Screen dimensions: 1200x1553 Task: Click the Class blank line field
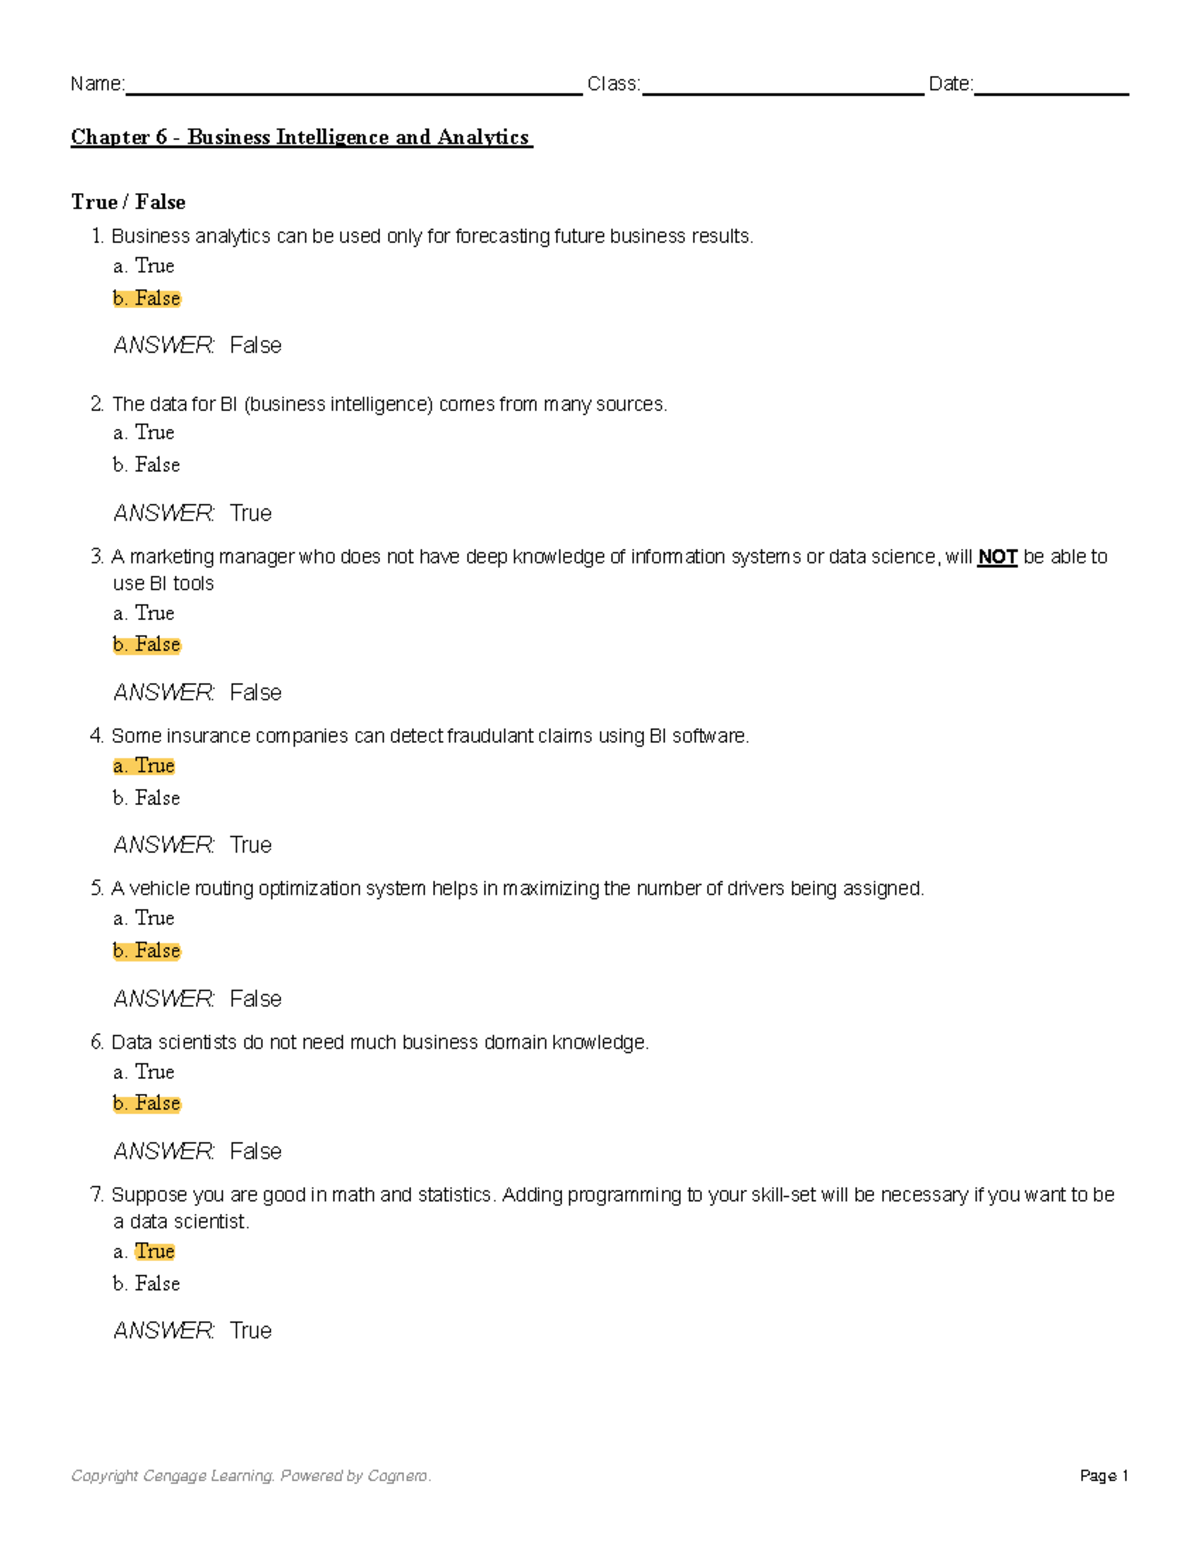click(782, 86)
